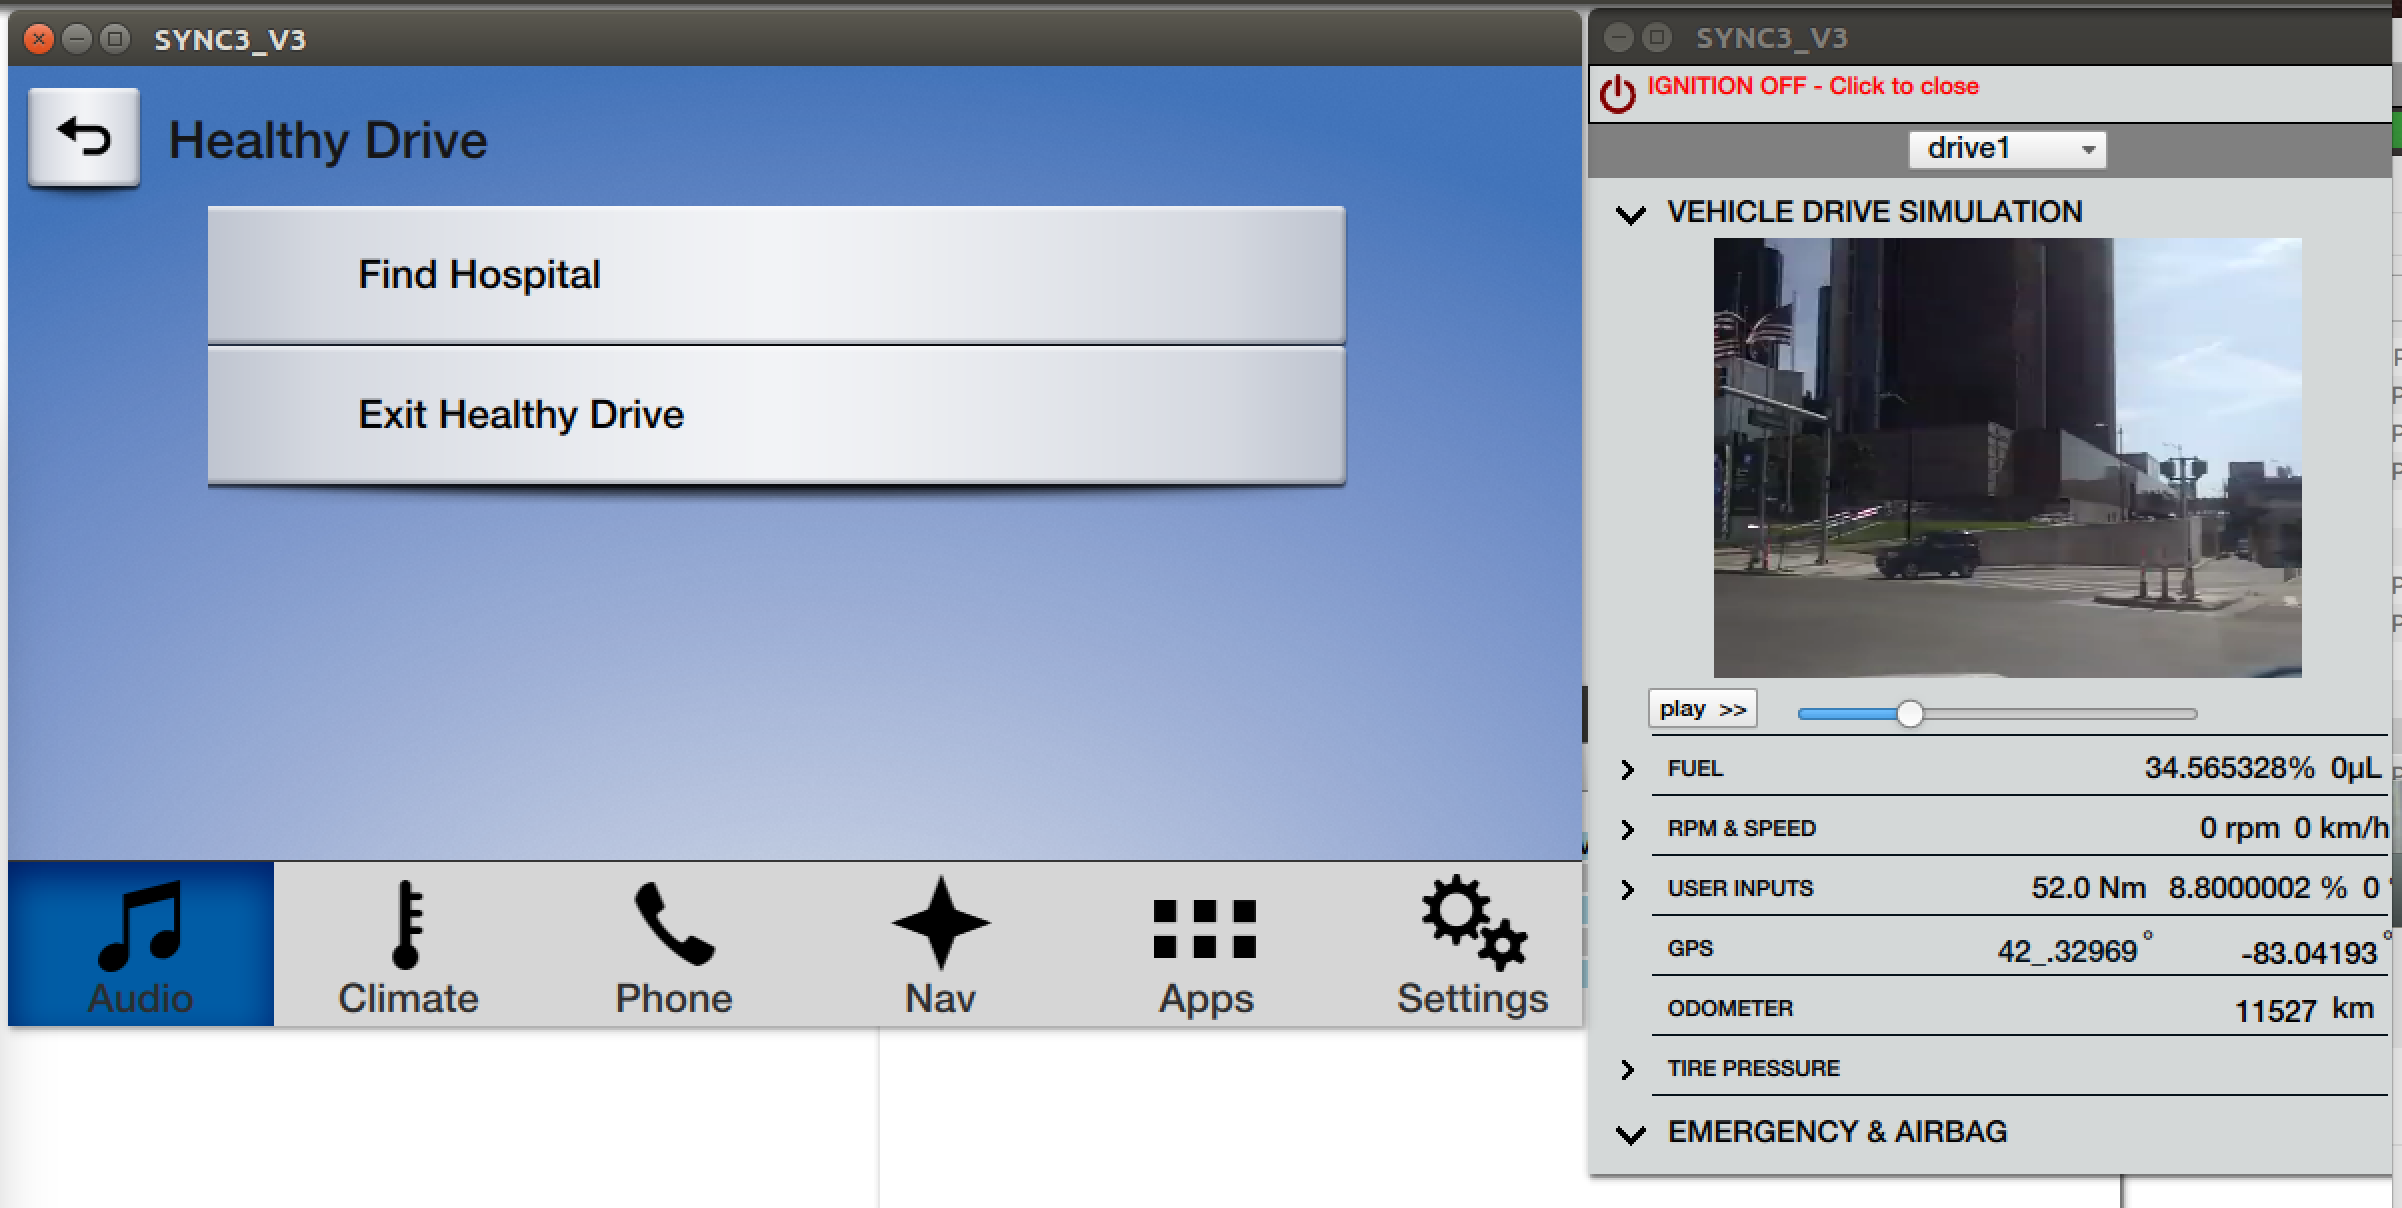This screenshot has height=1208, width=2402.
Task: Select the Exit Healthy Drive menu item
Action: (776, 415)
